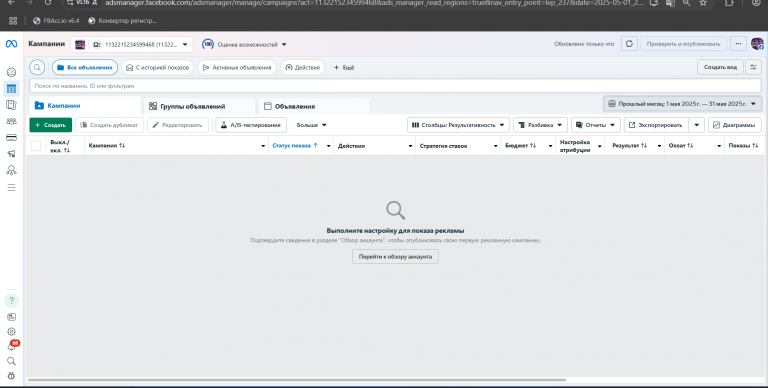Switch to the Группы объявлений tab

200,106
